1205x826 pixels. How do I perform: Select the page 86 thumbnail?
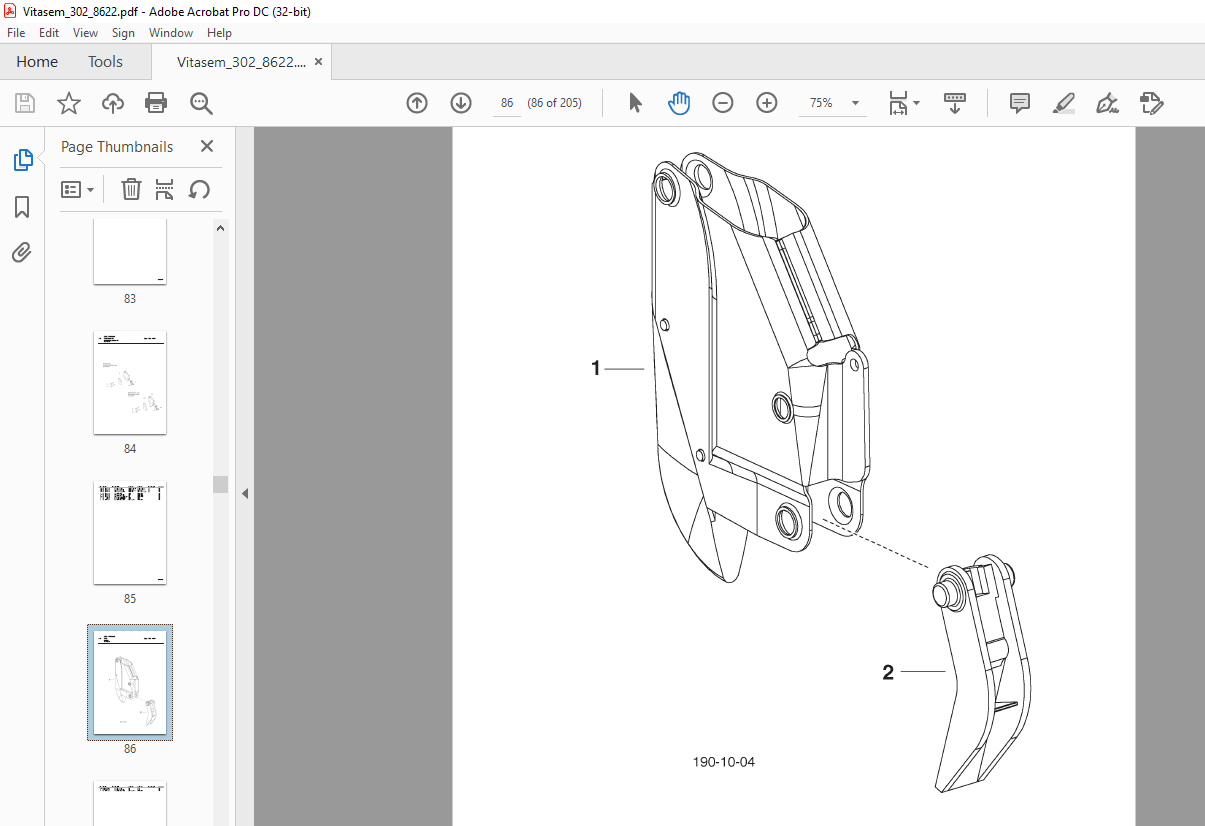coord(130,683)
